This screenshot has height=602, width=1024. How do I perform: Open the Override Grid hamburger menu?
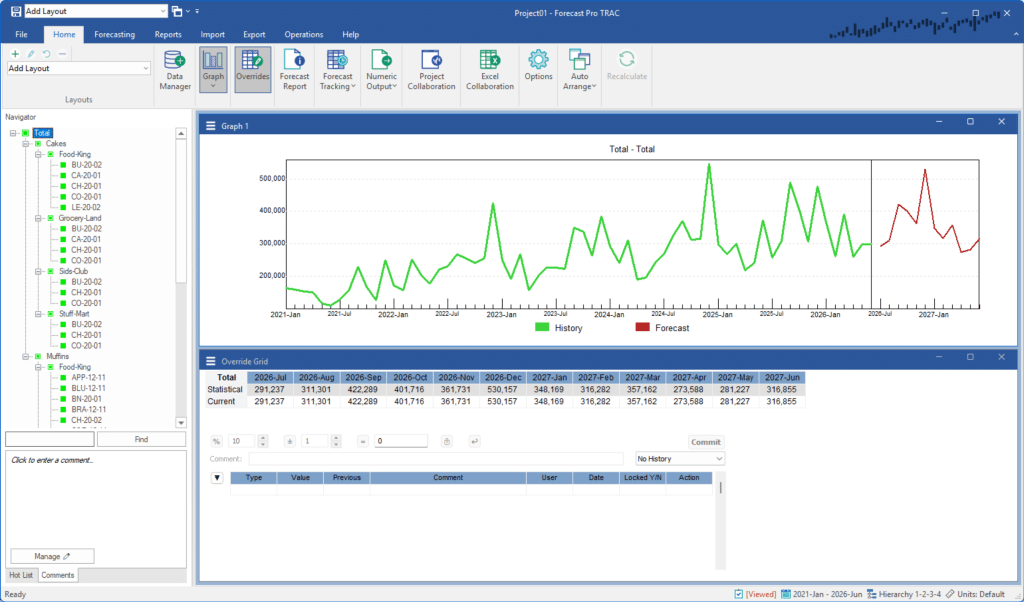click(x=210, y=360)
